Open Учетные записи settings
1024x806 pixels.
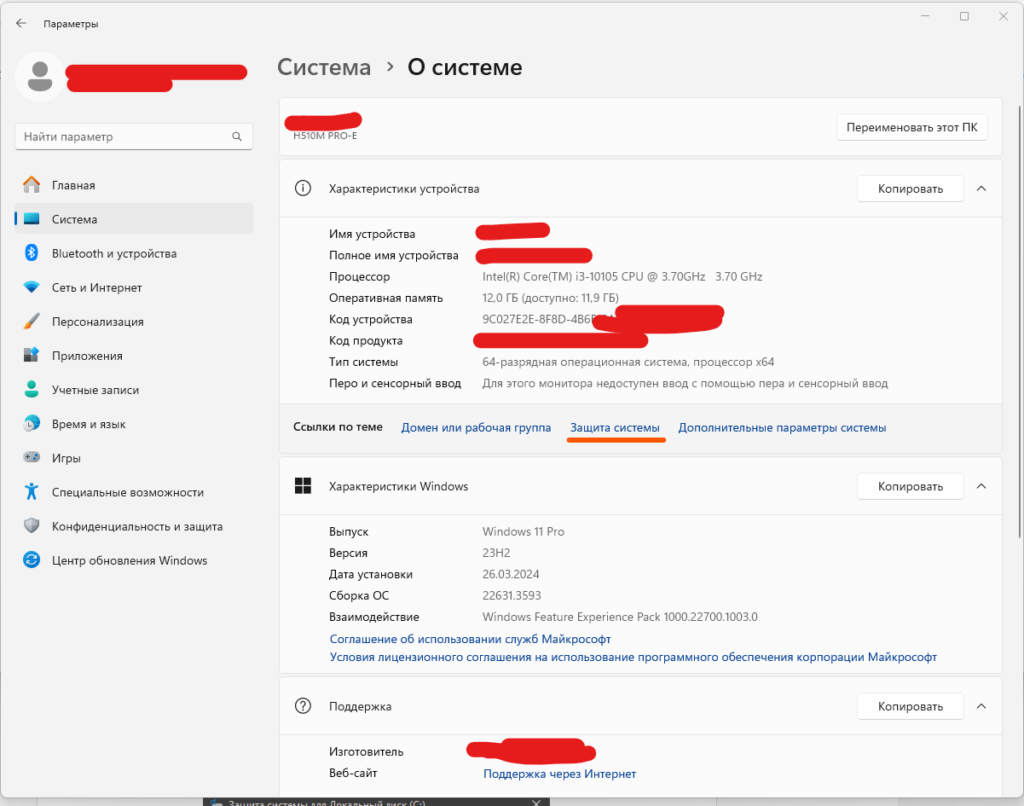tap(134, 389)
